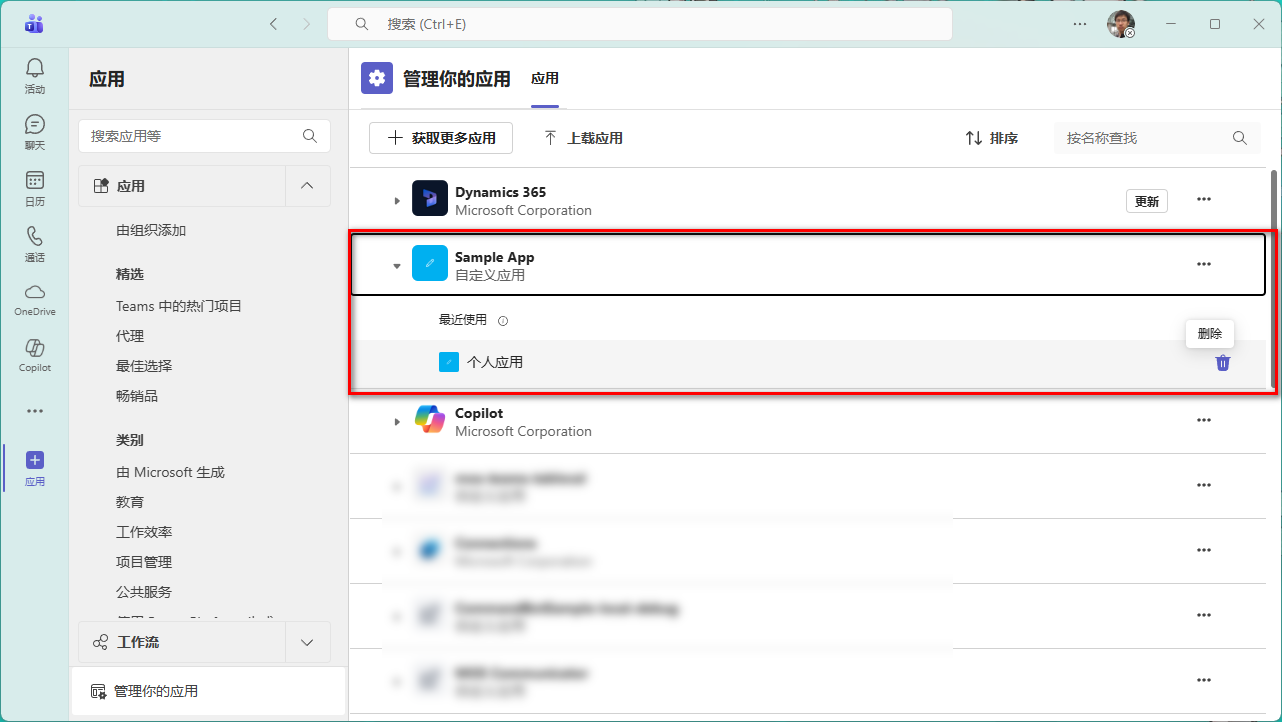This screenshot has height=722, width=1282.
Task: Go back using the back arrow
Action: click(x=273, y=24)
